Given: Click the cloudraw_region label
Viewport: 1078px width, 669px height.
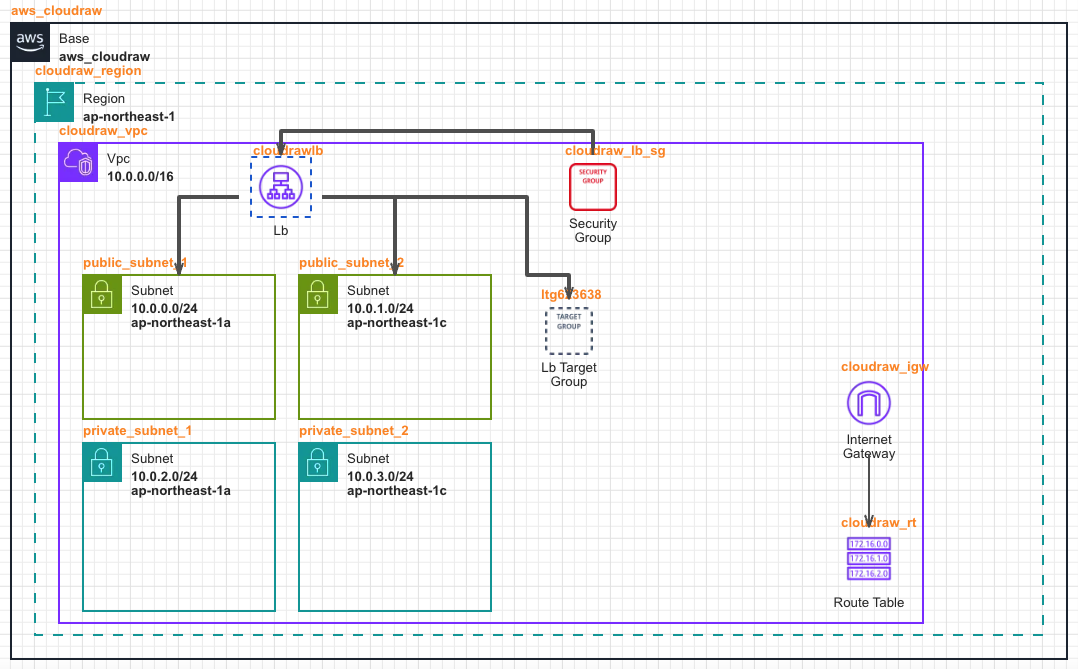Looking at the screenshot, I should pos(88,71).
